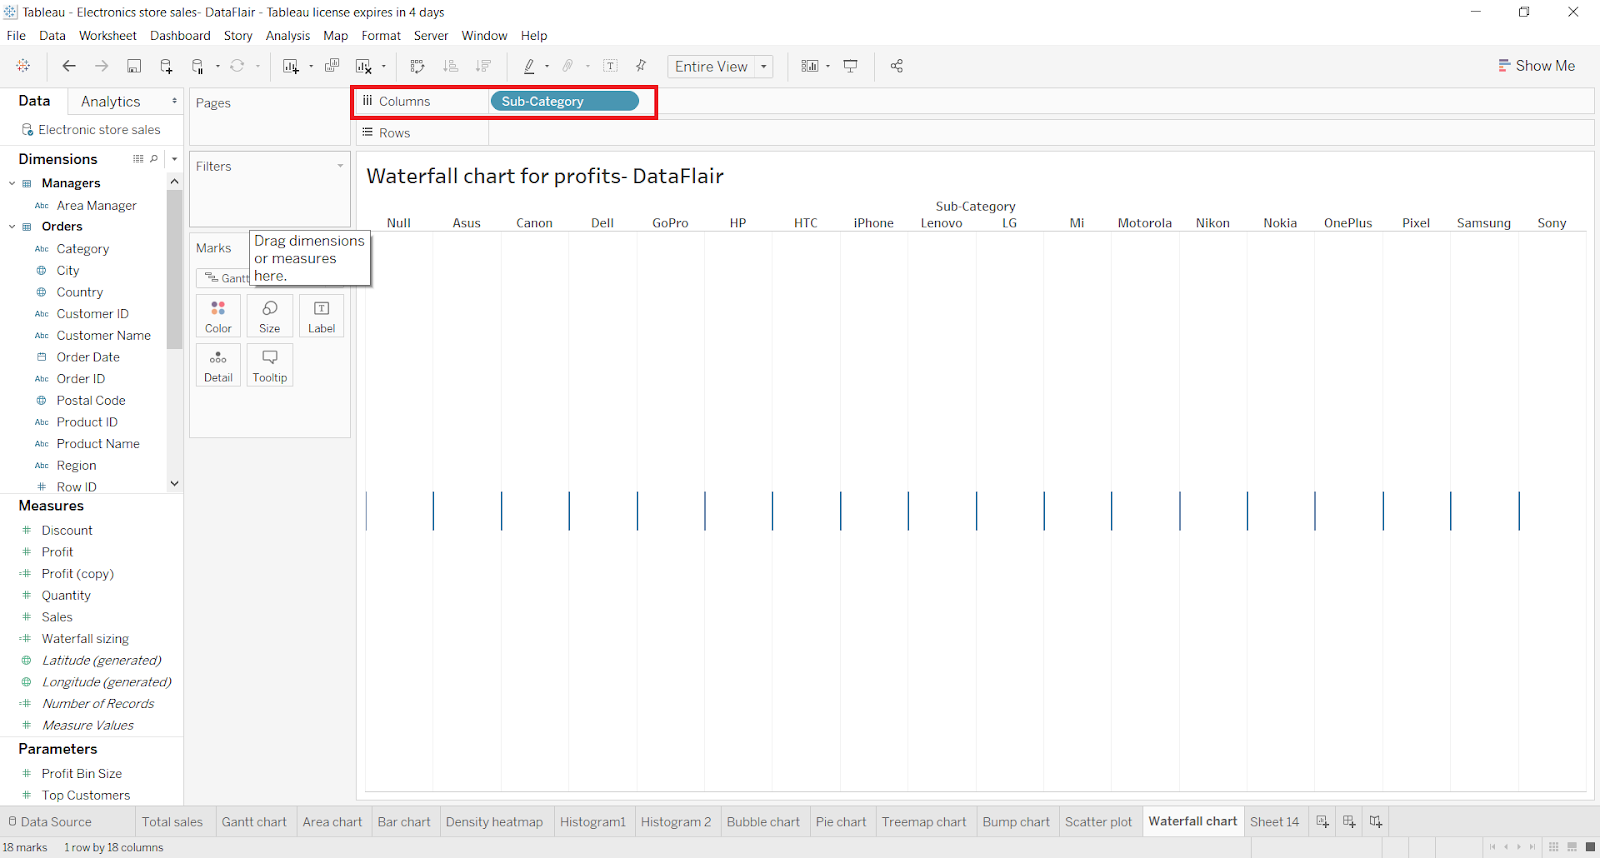1600x858 pixels.
Task: Open the Gantt mark type dropdown
Action: point(223,278)
